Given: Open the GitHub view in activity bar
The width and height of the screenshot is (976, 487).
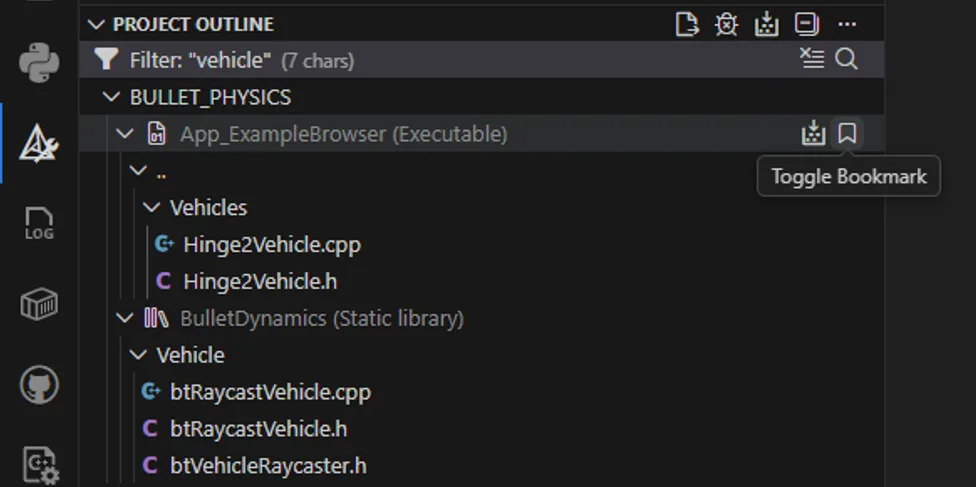Looking at the screenshot, I should click(x=39, y=385).
